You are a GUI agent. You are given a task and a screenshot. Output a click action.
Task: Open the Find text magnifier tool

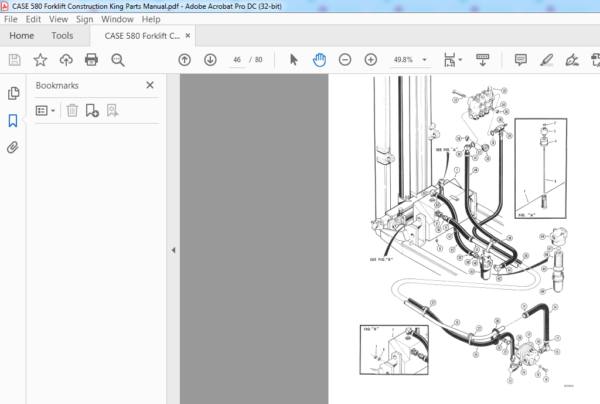coord(117,60)
